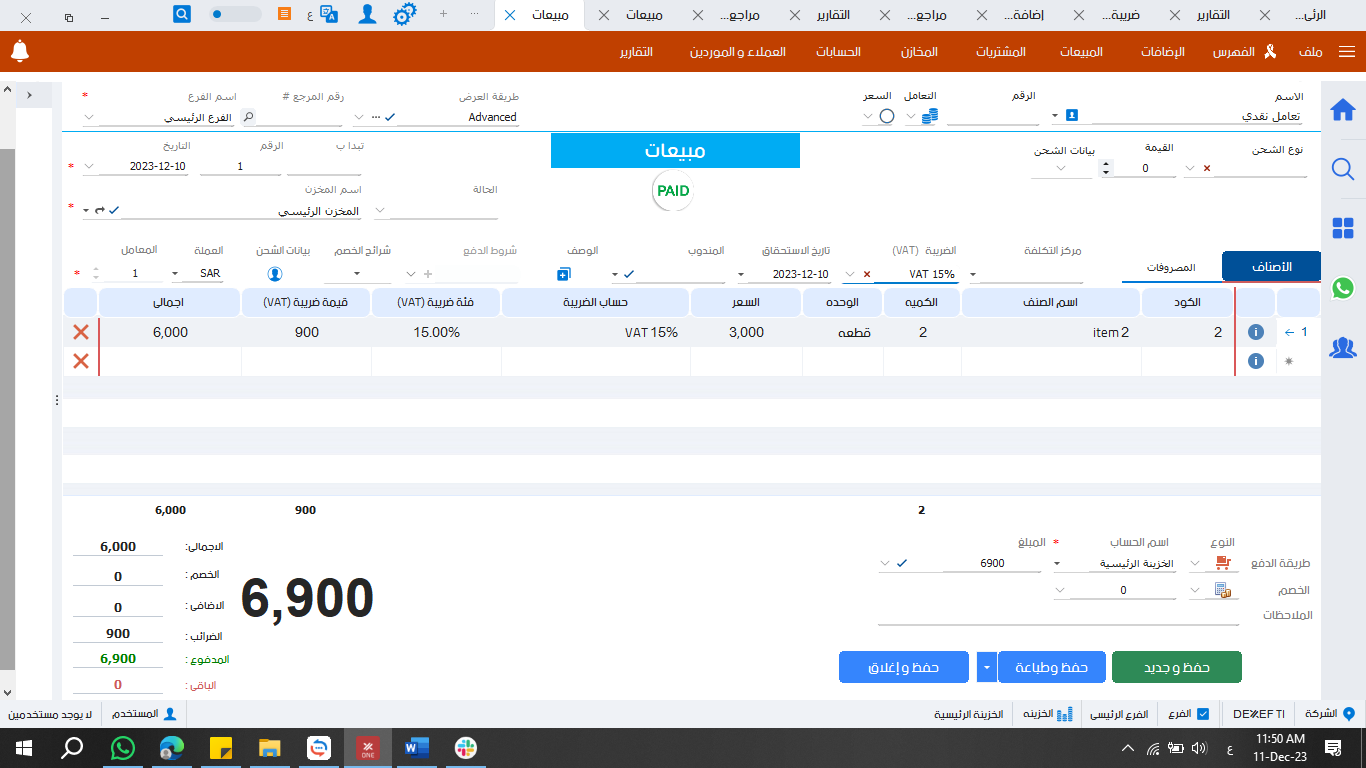Click the حفظ و جديد green button
Viewport: 1366px width, 768px height.
tap(1176, 667)
